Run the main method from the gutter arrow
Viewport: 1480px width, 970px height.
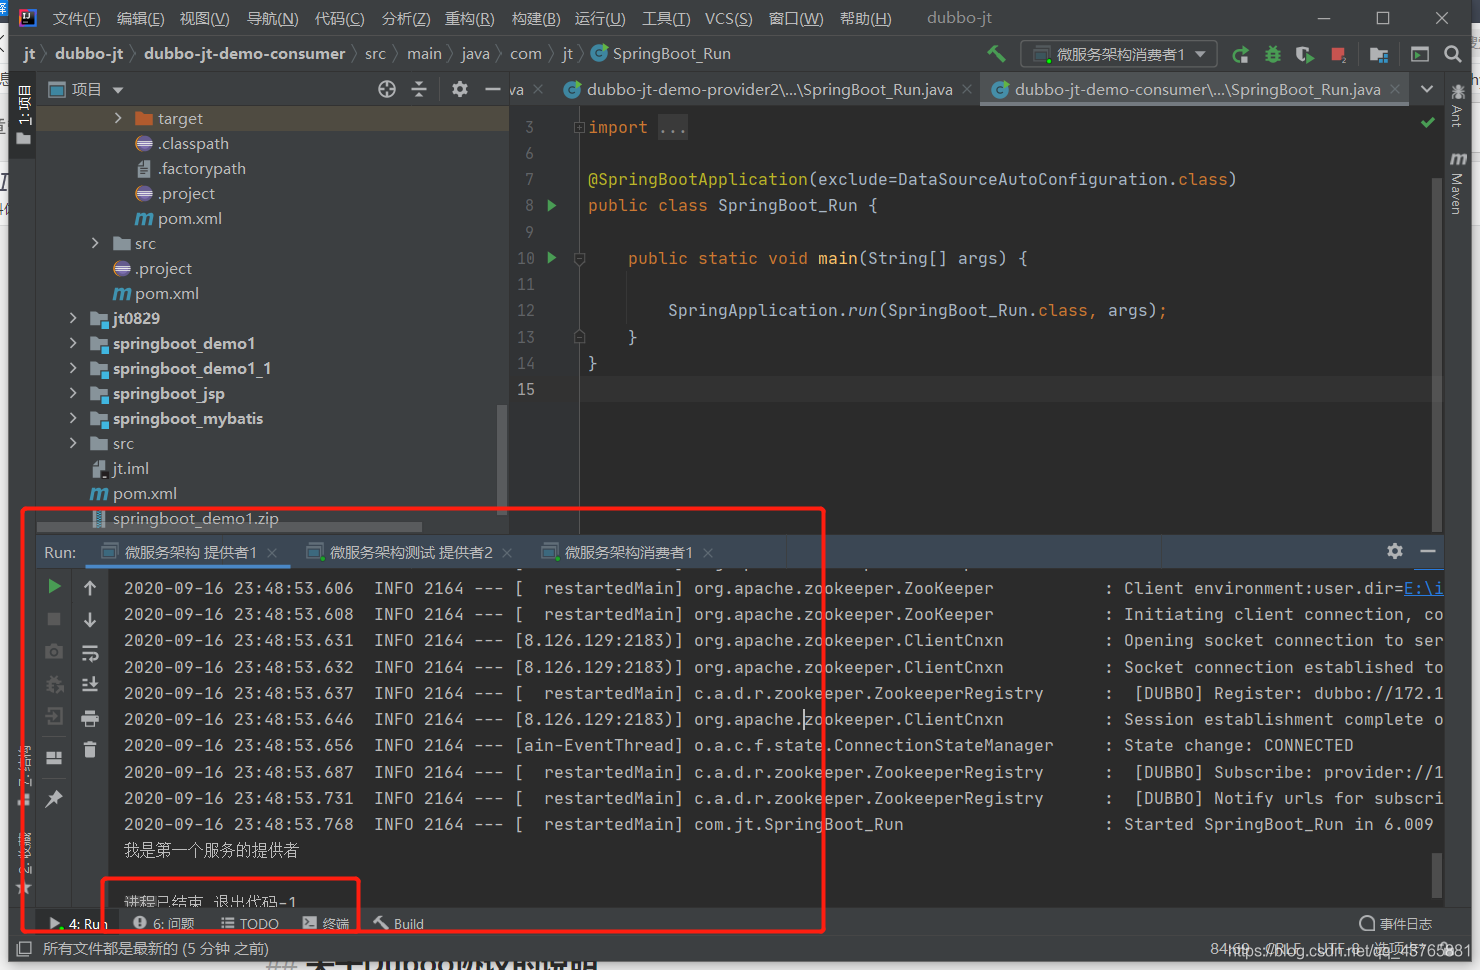pyautogui.click(x=551, y=257)
